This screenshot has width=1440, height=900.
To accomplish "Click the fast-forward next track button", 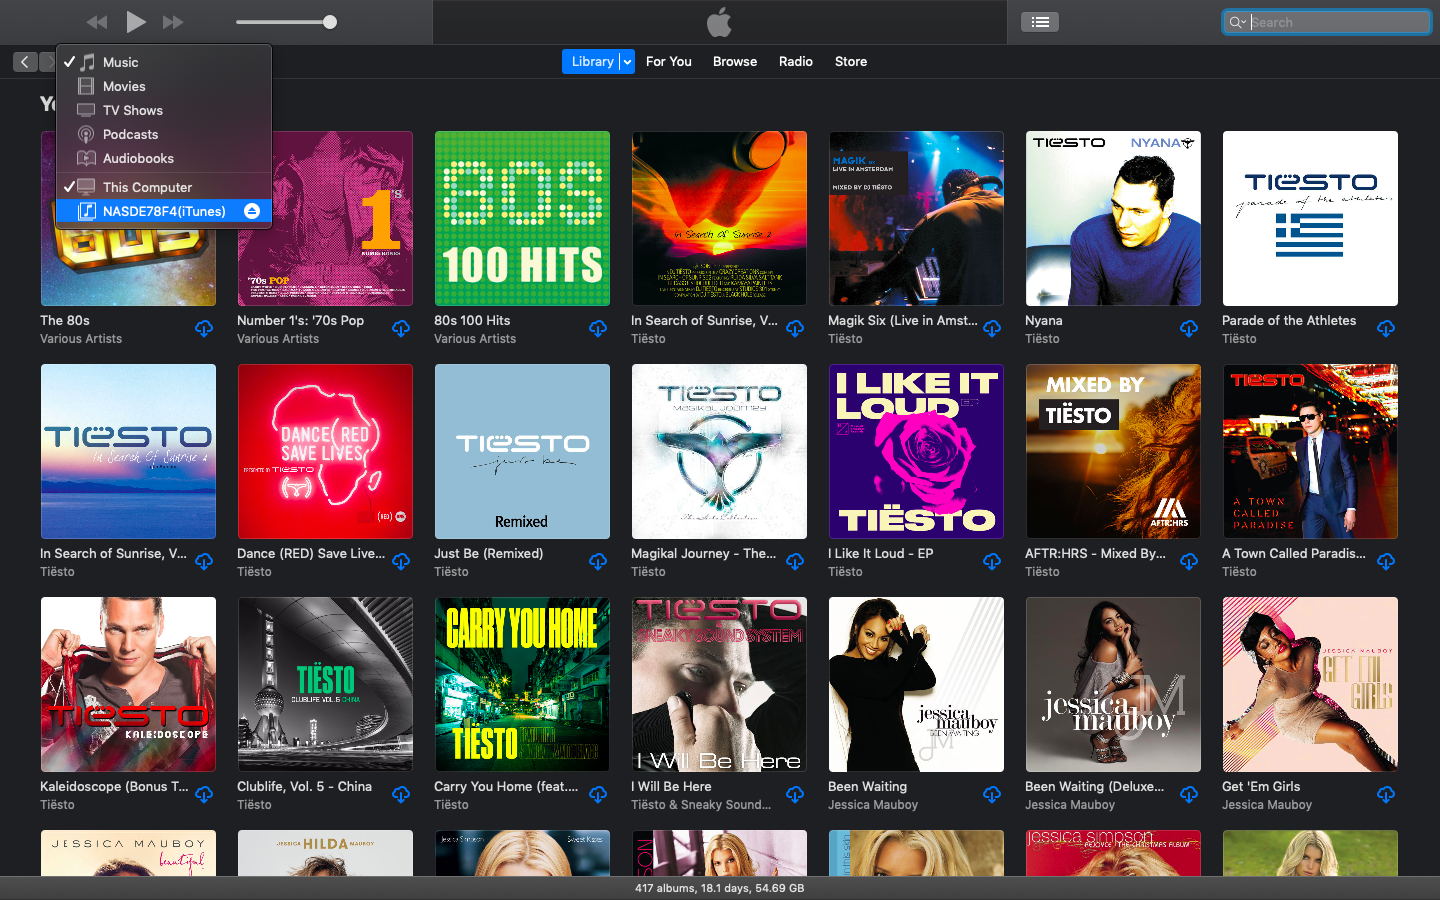I will [173, 22].
